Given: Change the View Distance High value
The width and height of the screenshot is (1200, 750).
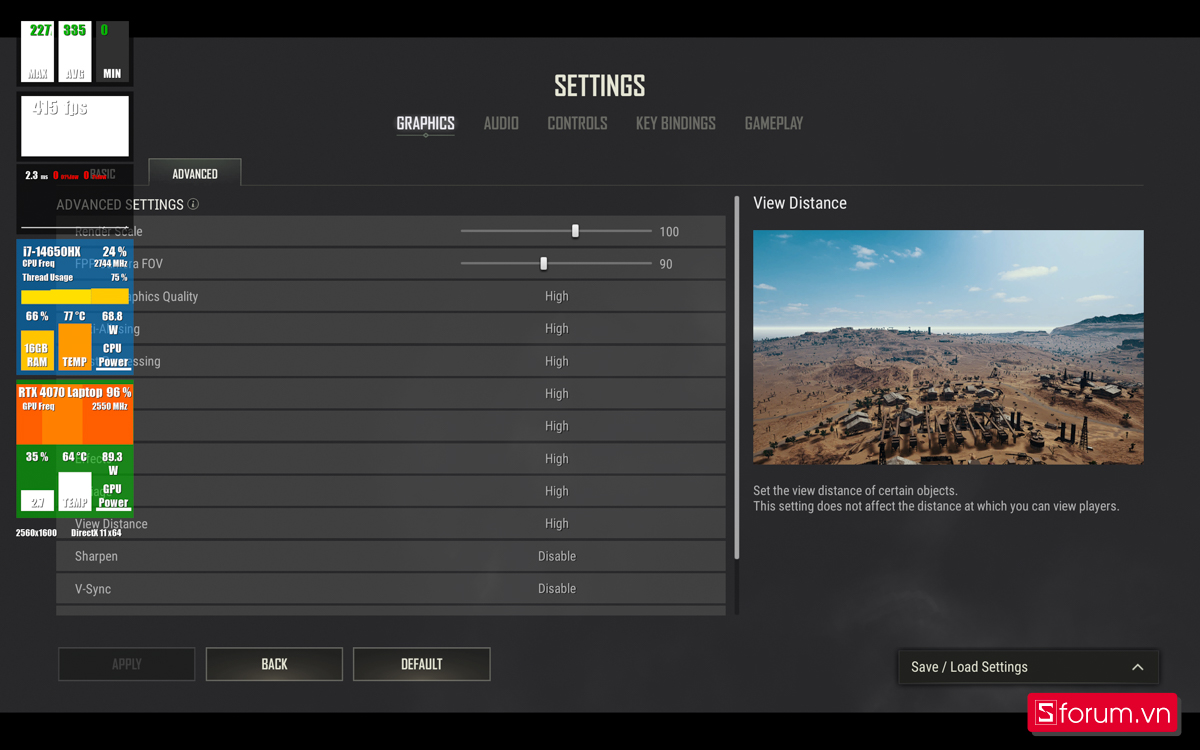Looking at the screenshot, I should (557, 524).
